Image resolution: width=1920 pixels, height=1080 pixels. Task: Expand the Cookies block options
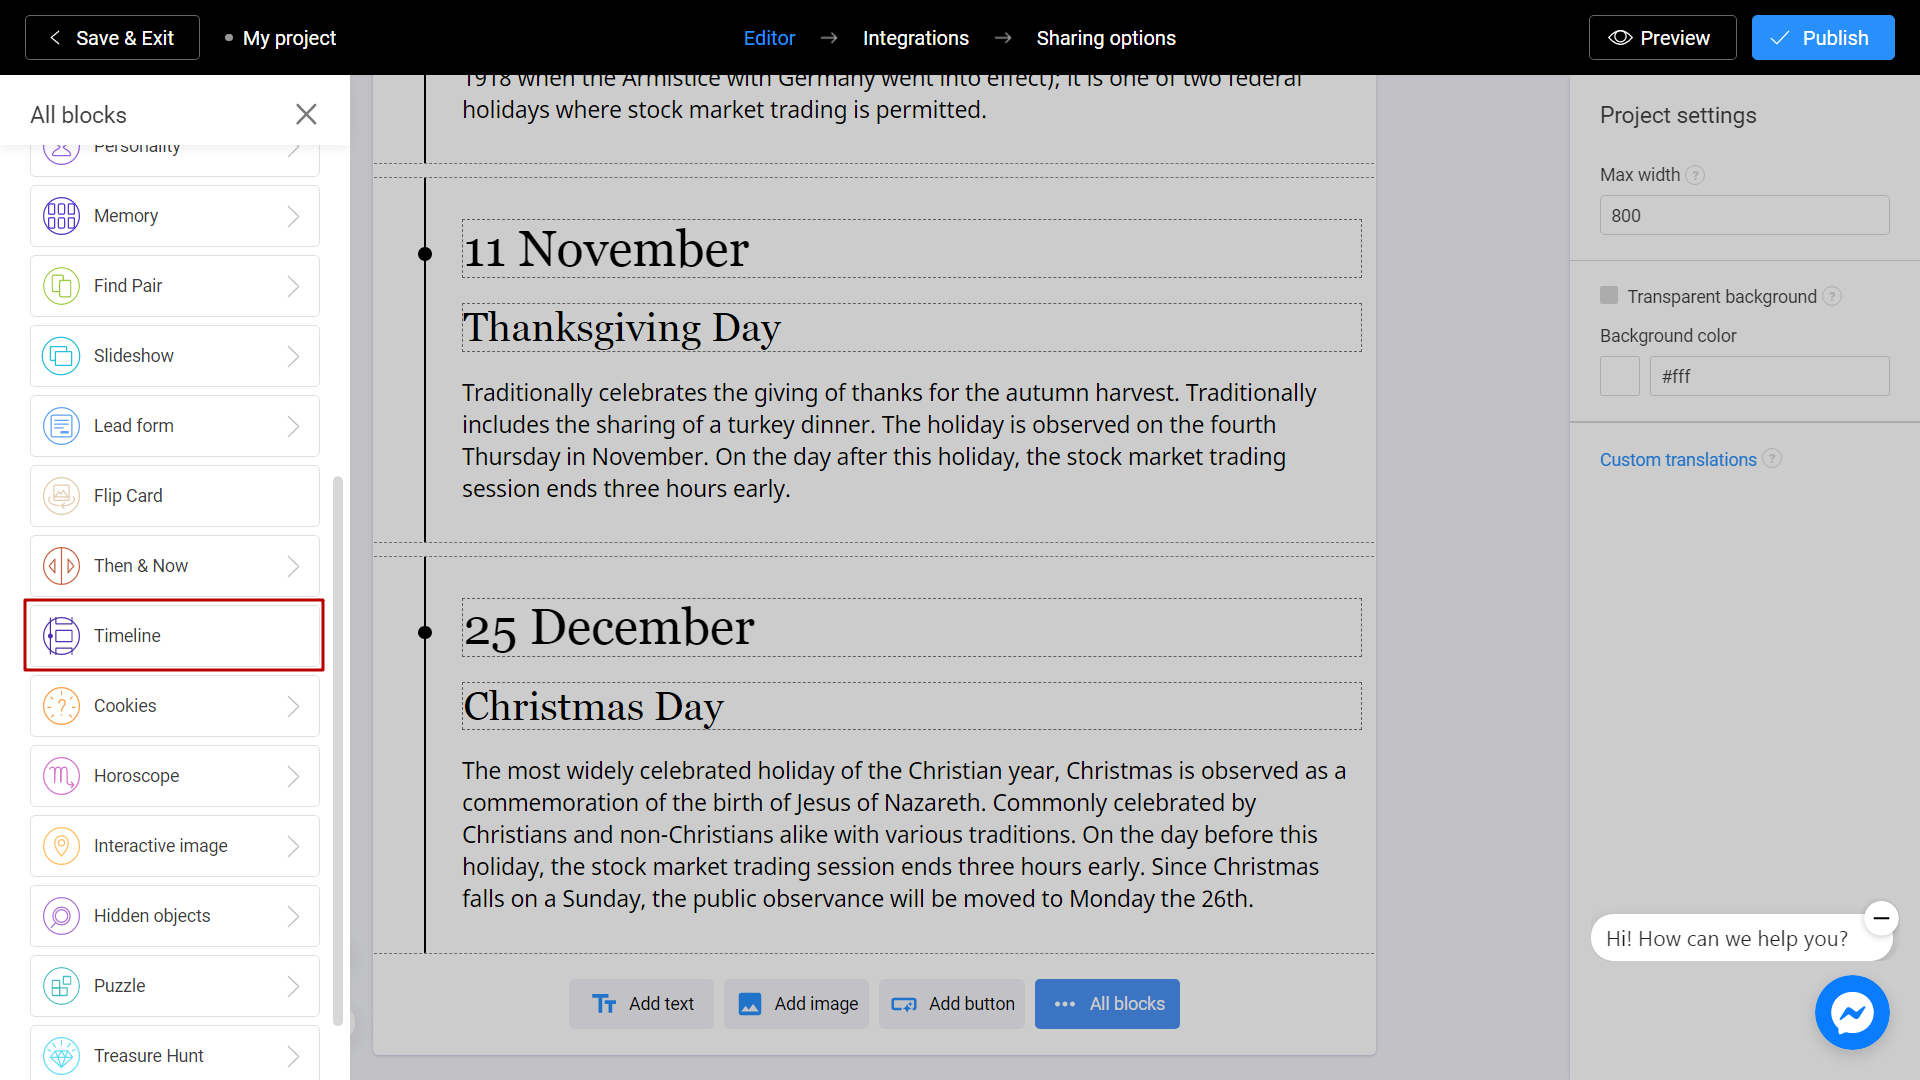point(293,705)
